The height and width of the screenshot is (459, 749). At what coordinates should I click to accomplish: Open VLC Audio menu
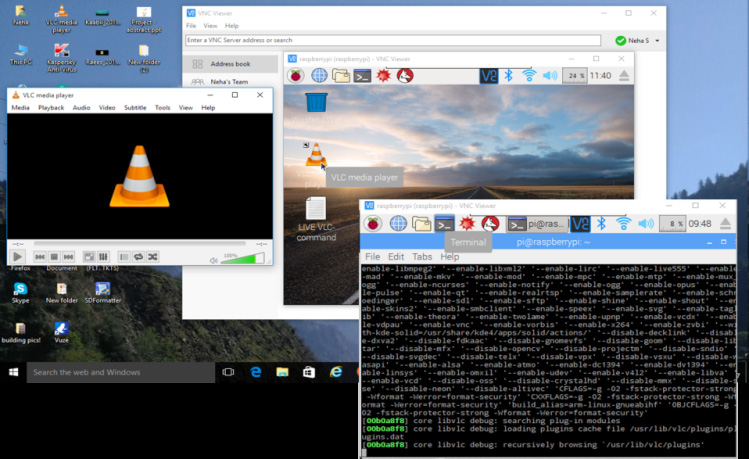(x=81, y=107)
